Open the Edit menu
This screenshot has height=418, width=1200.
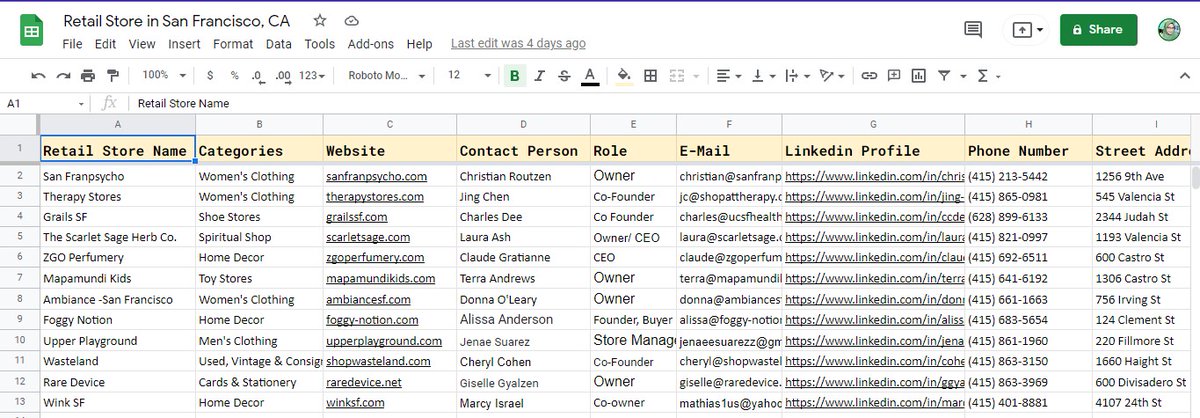point(105,44)
